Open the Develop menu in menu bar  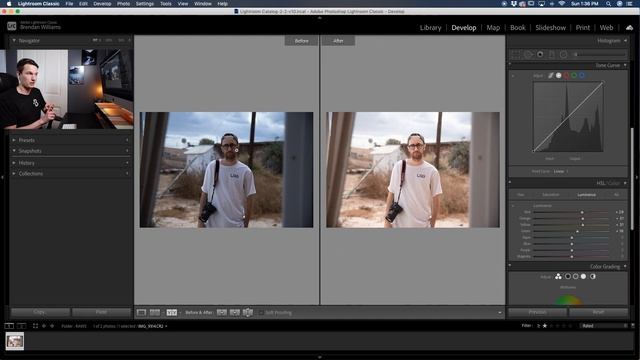(x=102, y=4)
